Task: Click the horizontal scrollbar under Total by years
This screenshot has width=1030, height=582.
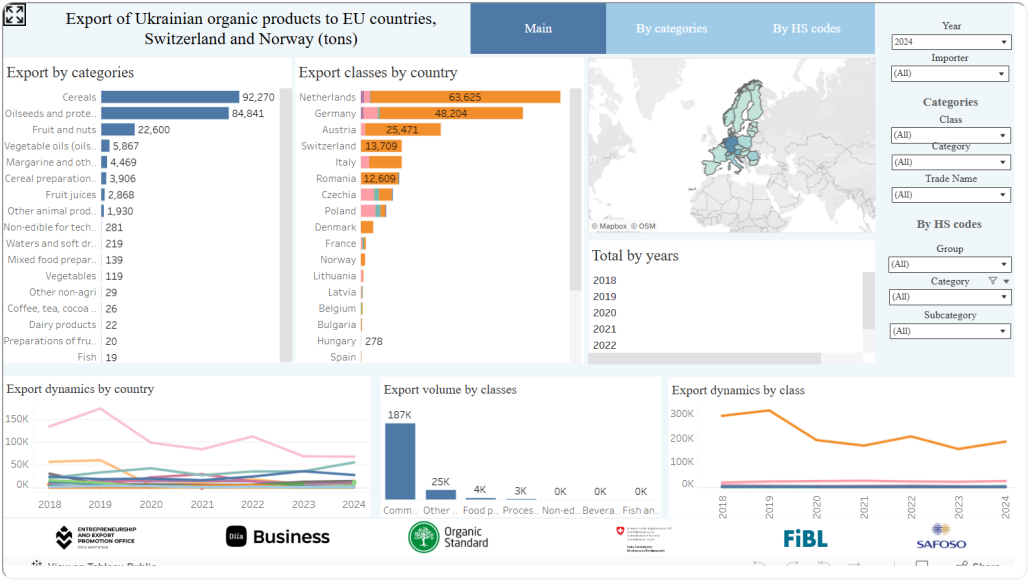Action: (704, 359)
